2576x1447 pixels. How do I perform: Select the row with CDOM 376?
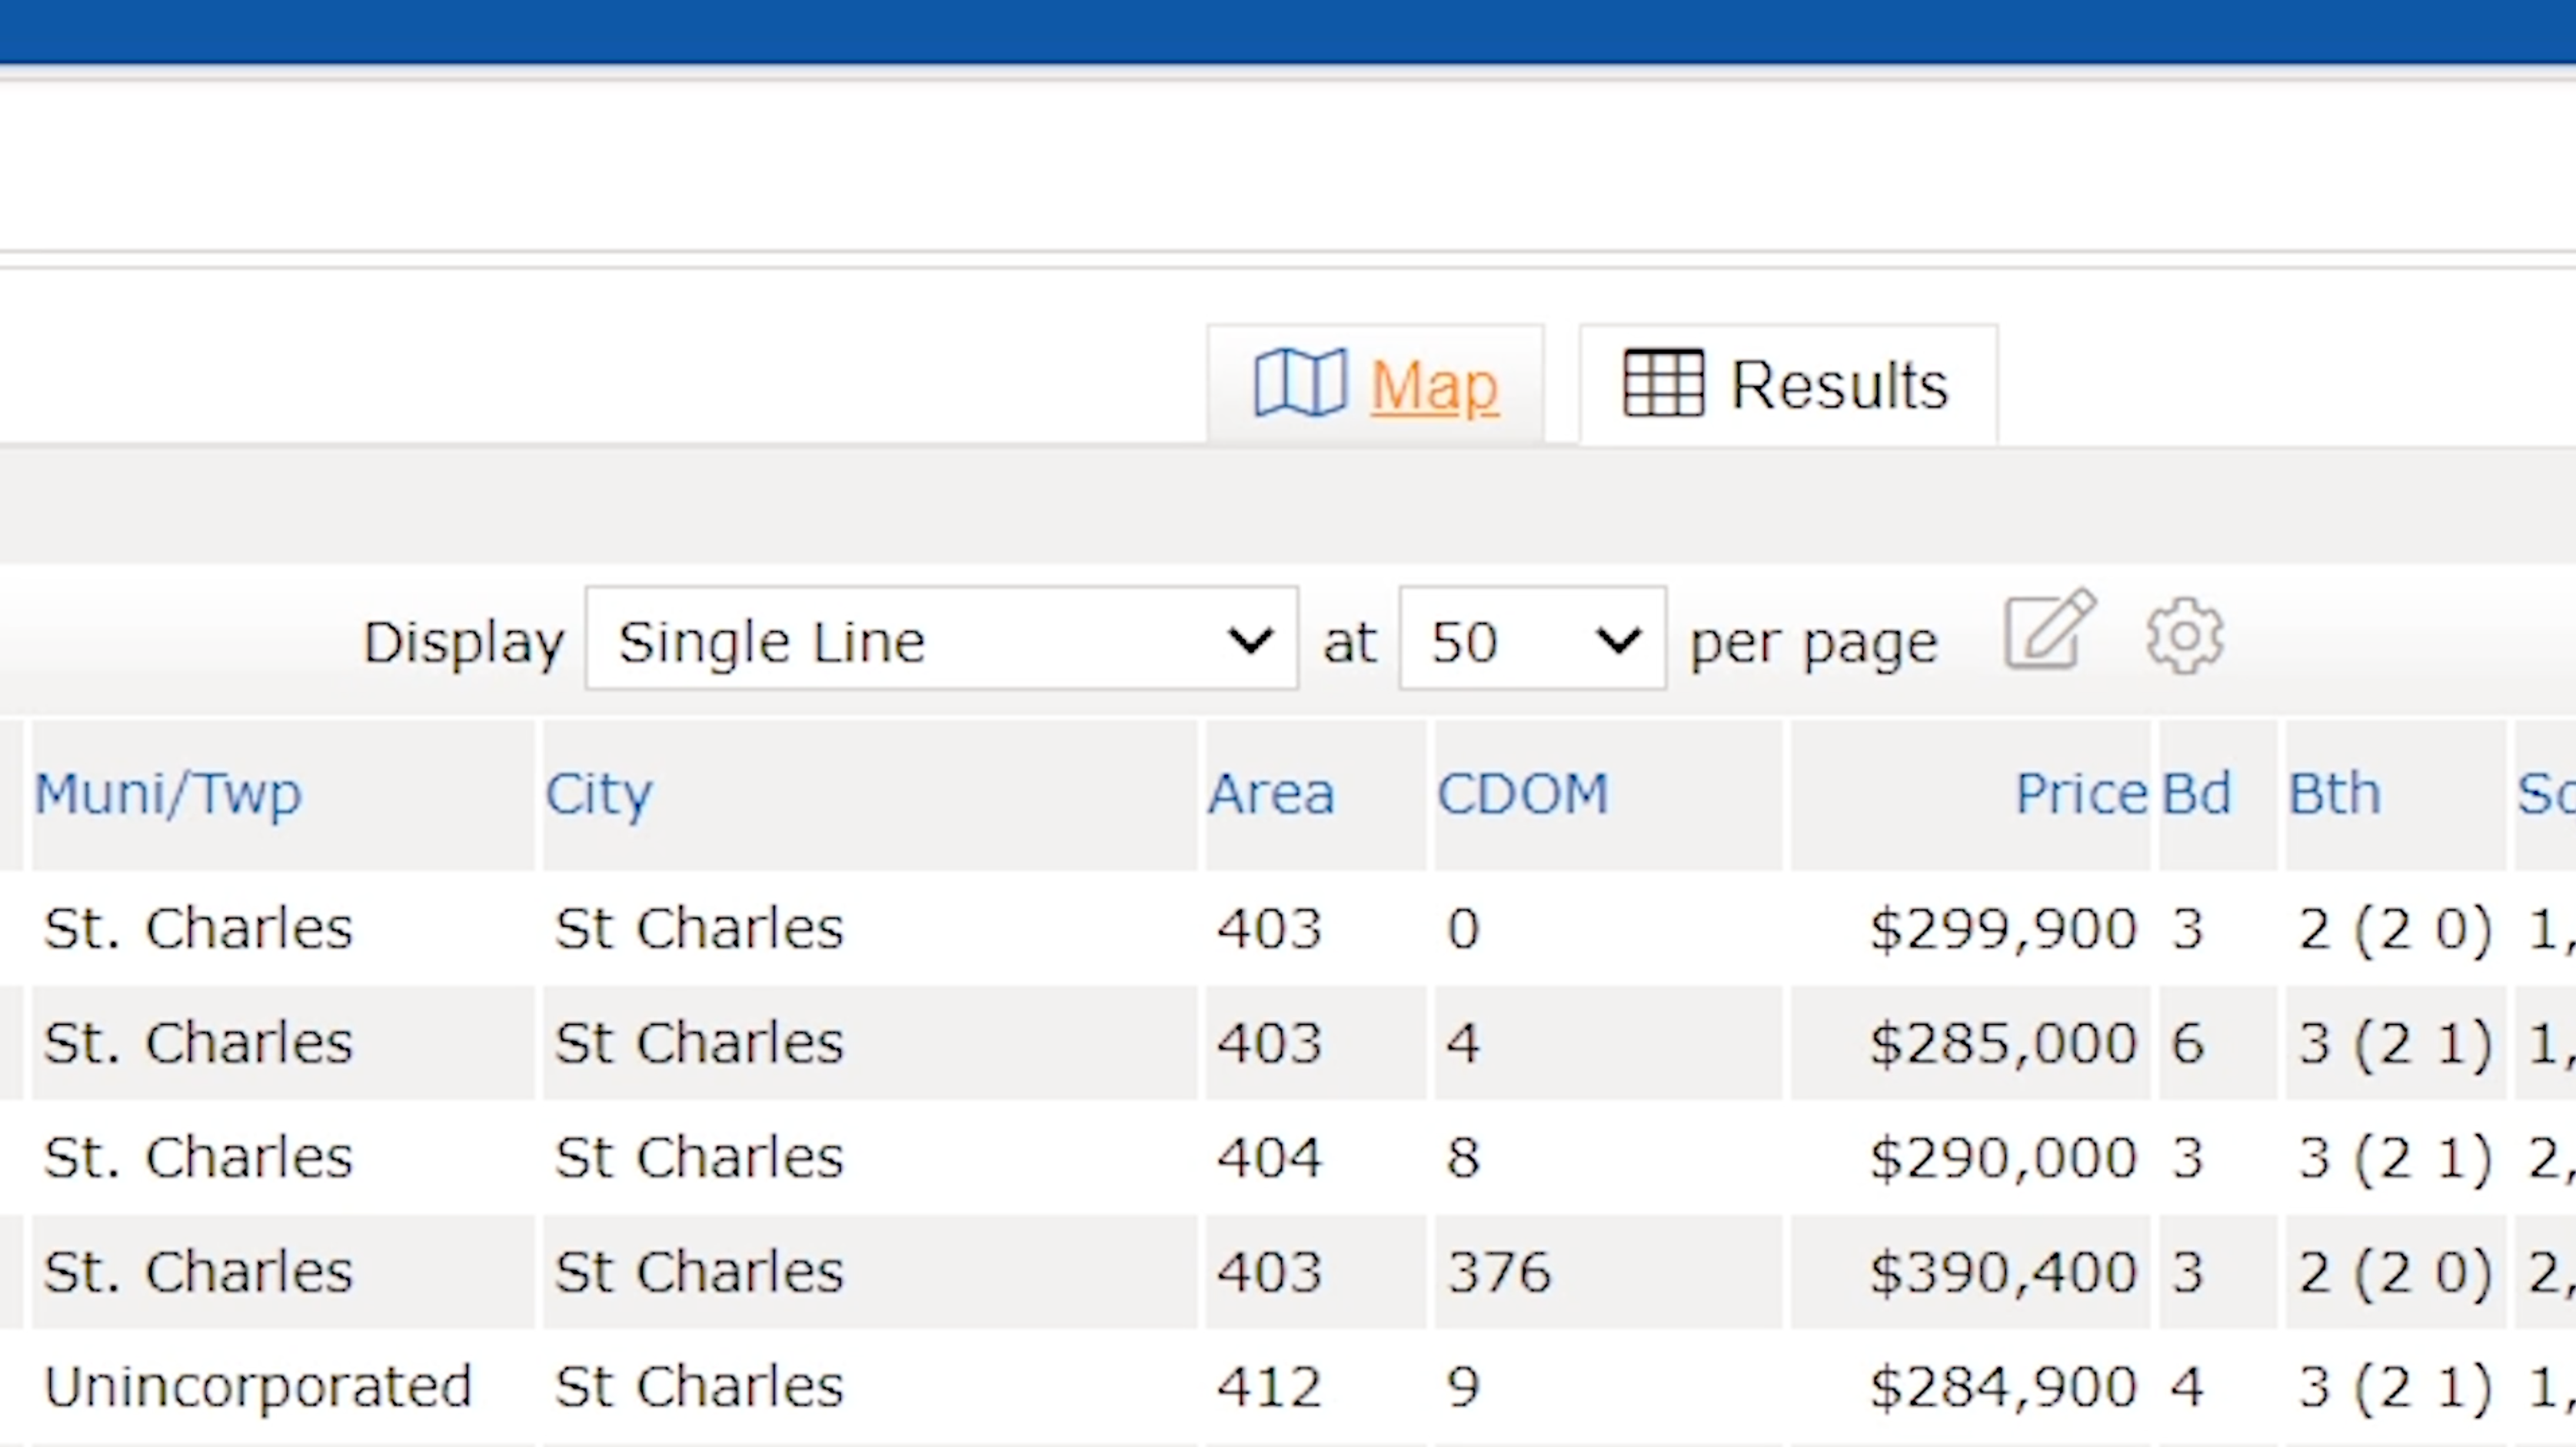(1498, 1272)
